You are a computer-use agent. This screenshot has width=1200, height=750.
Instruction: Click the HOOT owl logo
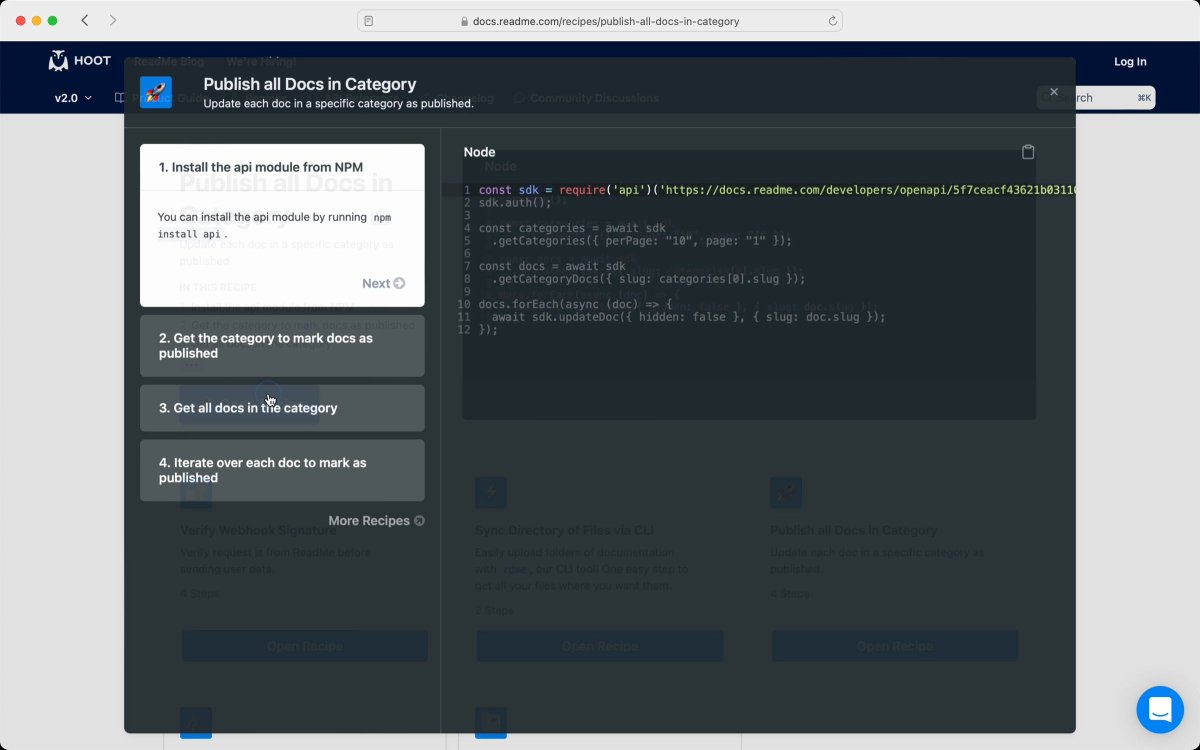pyautogui.click(x=56, y=60)
